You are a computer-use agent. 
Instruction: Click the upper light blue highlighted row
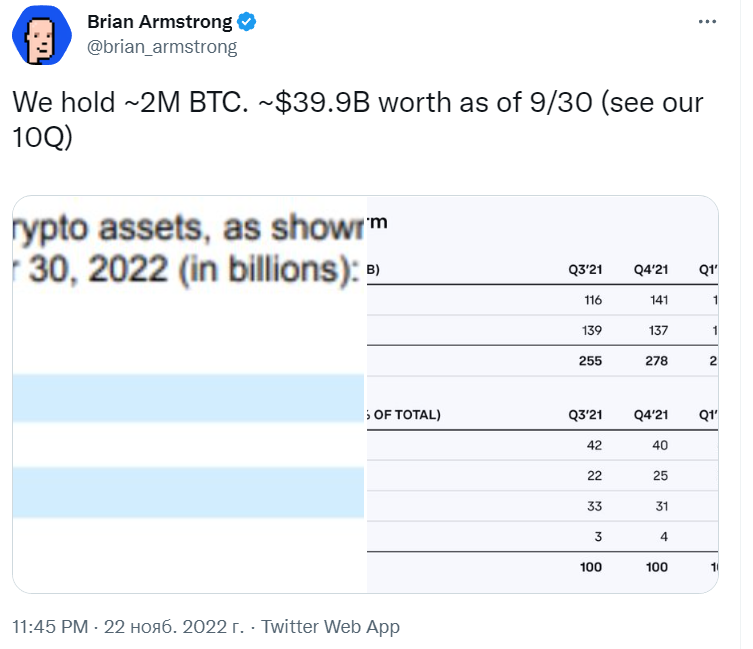tap(188, 398)
